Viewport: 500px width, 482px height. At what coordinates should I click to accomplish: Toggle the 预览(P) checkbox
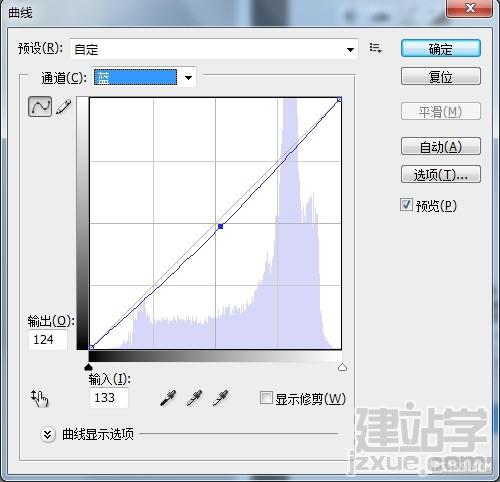[x=406, y=205]
